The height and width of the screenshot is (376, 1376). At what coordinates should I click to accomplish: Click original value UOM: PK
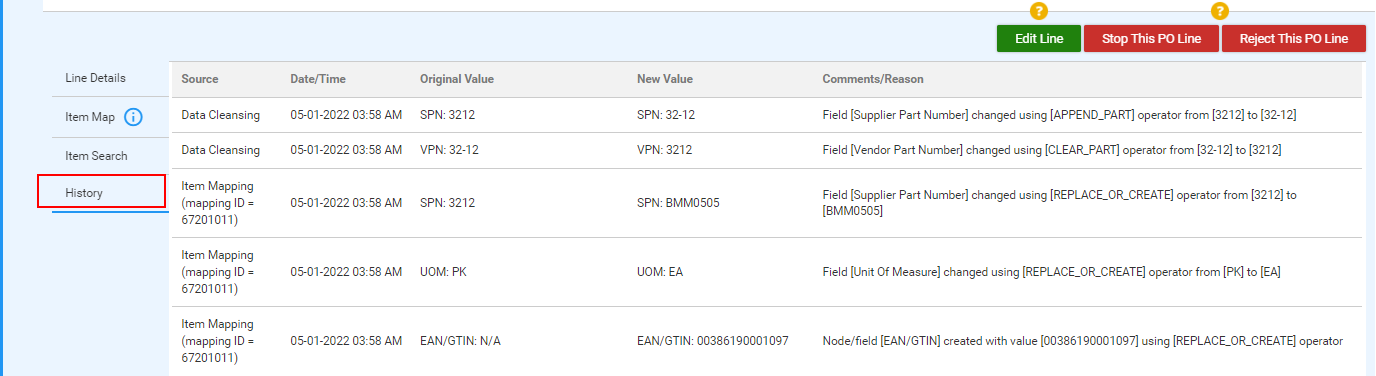tap(443, 272)
